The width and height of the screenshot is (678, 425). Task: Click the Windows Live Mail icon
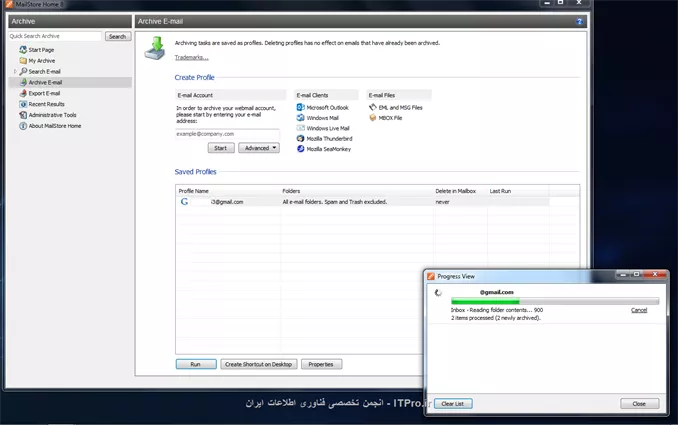click(301, 128)
